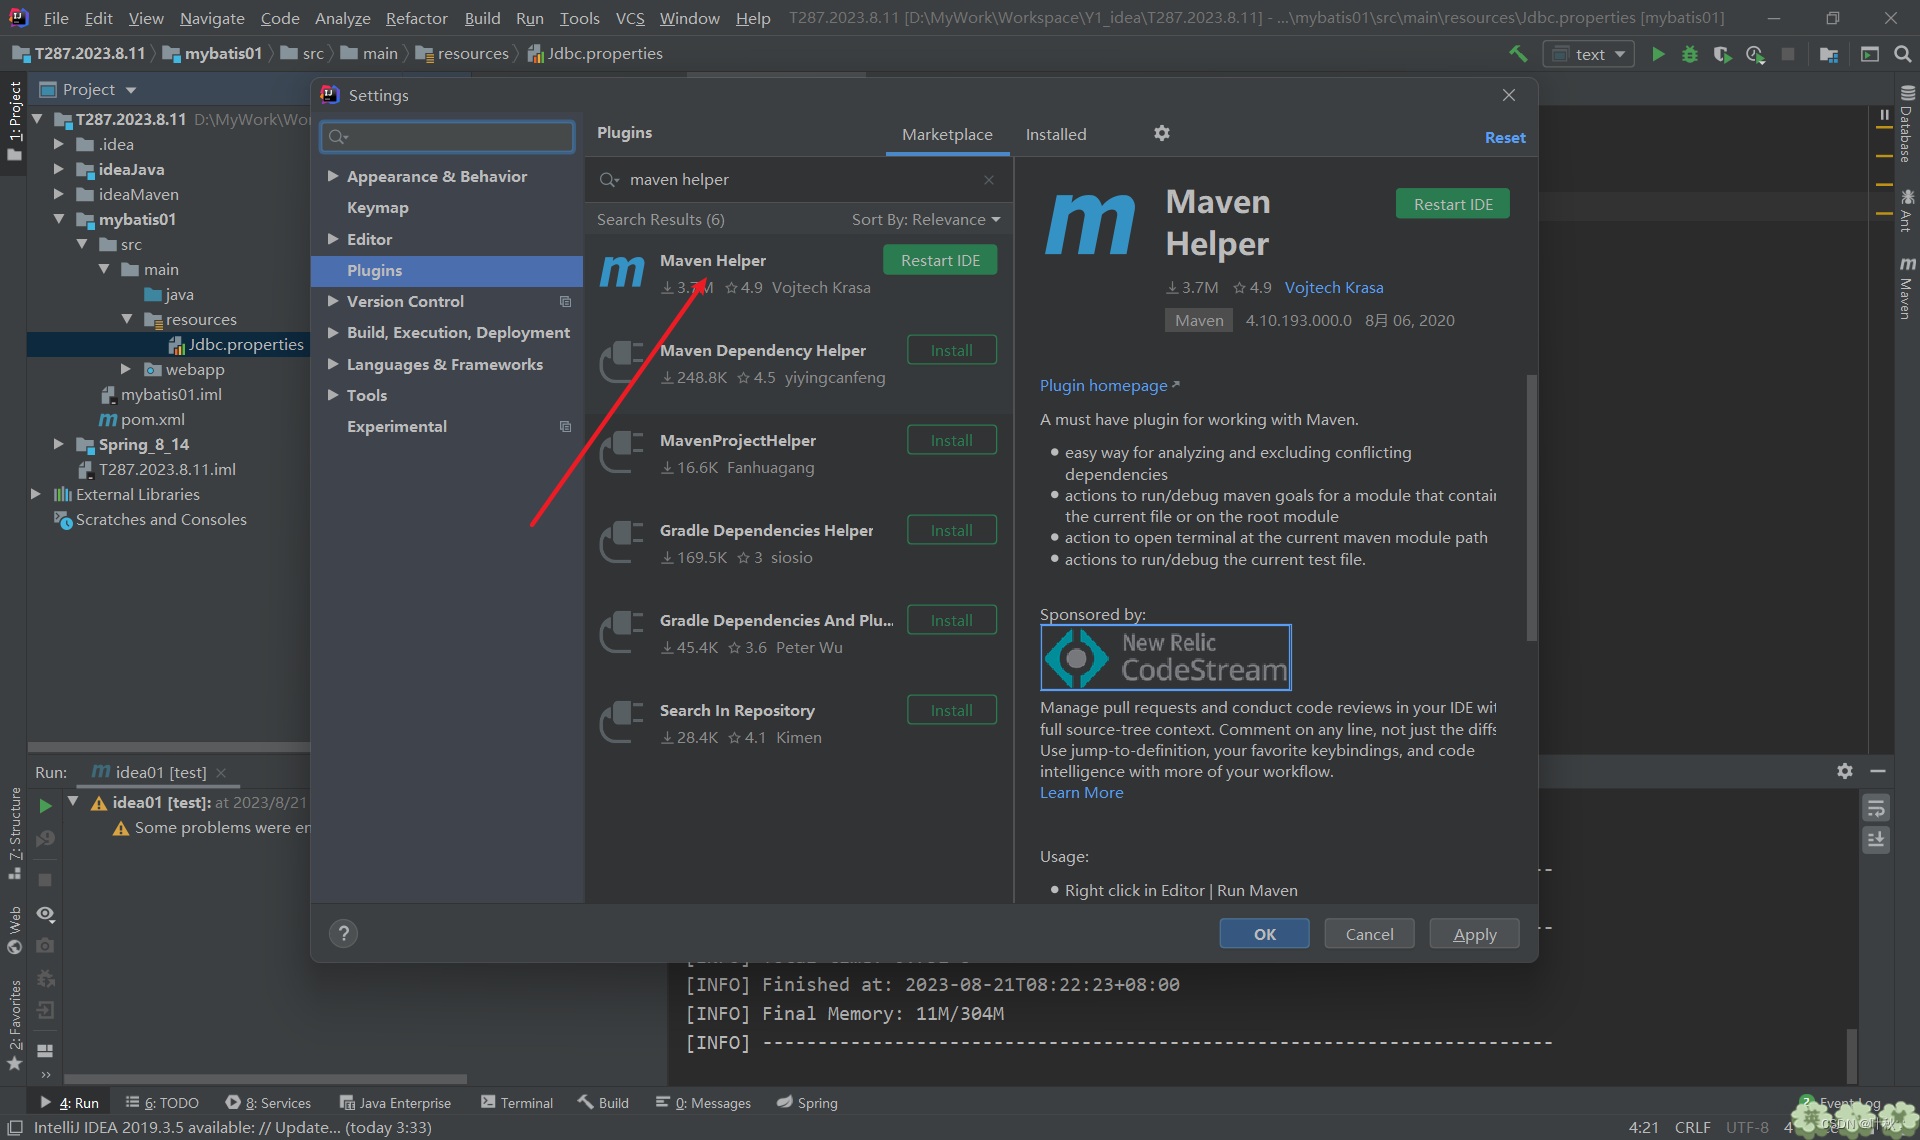The width and height of the screenshot is (1920, 1140).
Task: Expand the External Libraries tree node
Action: 36,494
